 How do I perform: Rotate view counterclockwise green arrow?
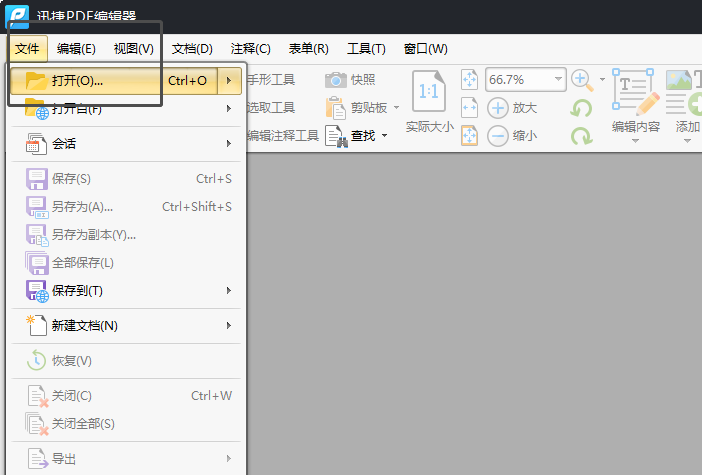[x=581, y=108]
